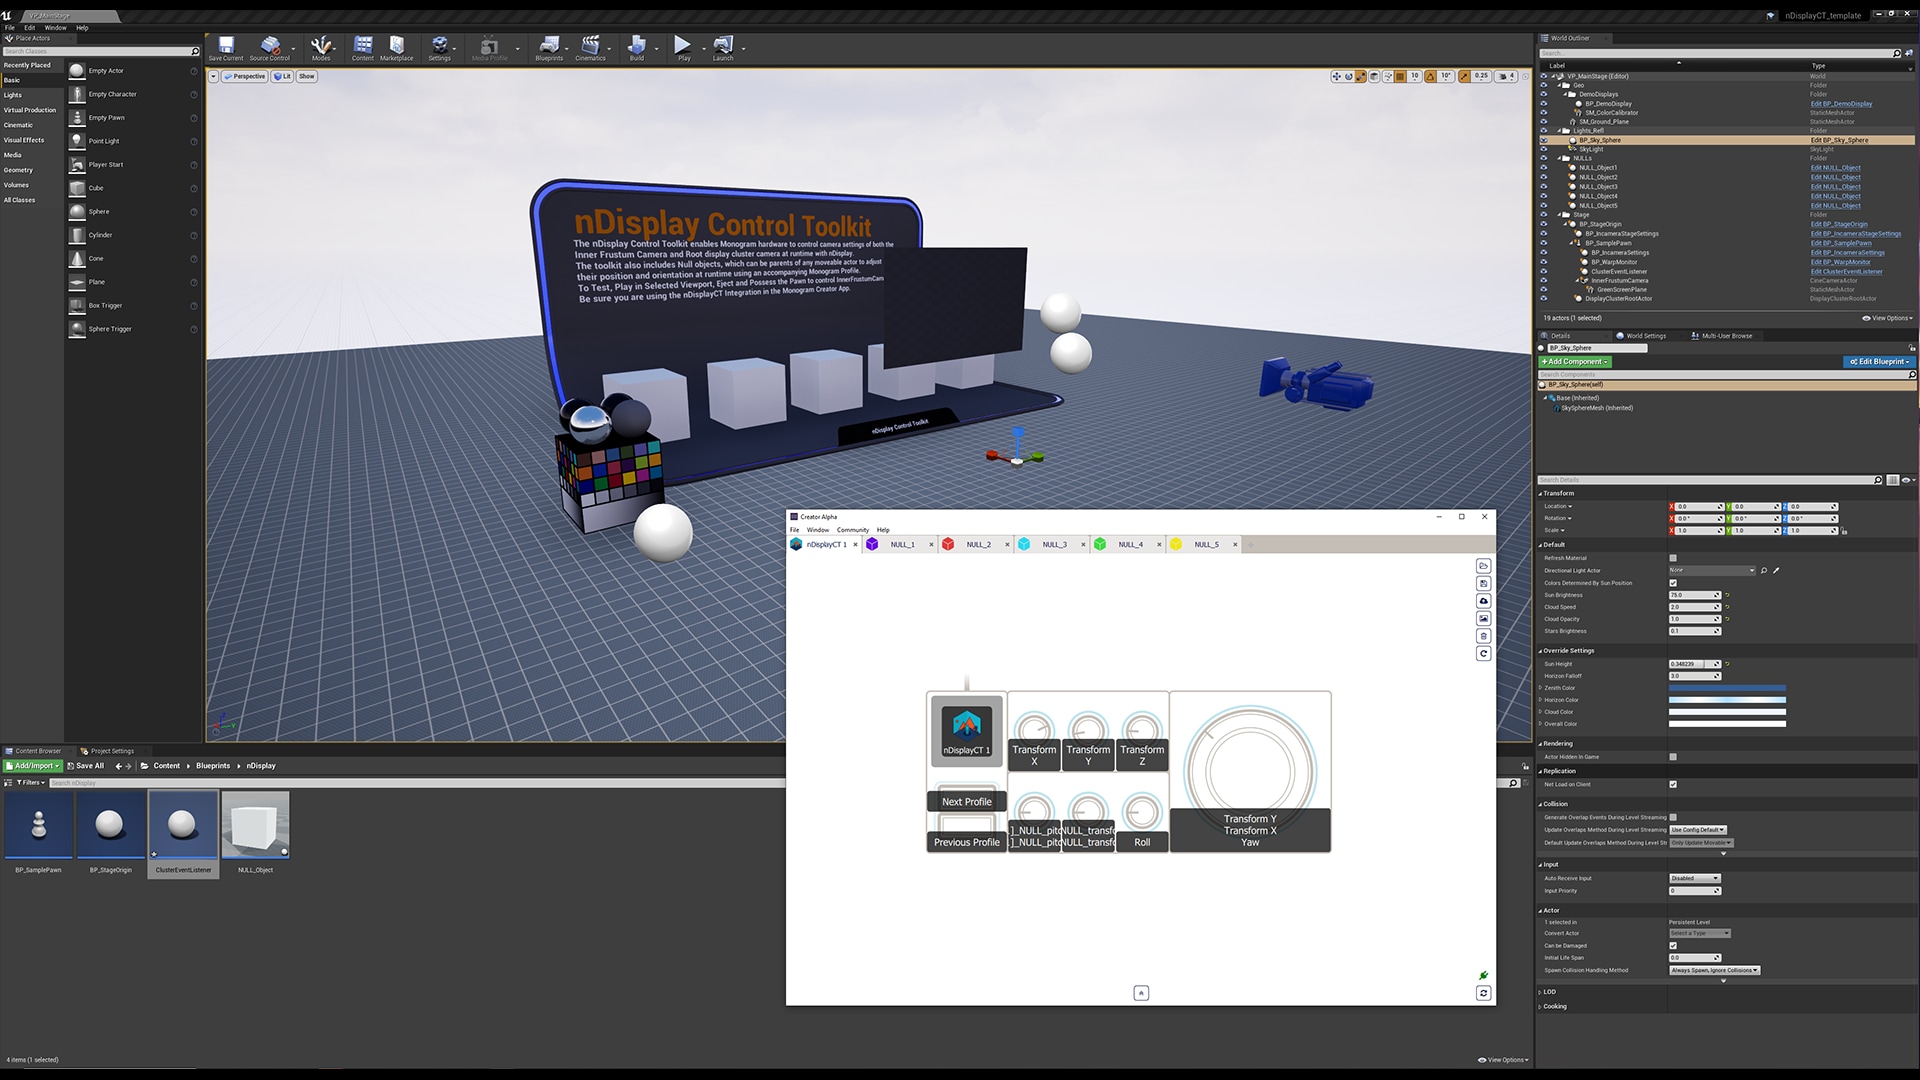Select the Rotate tool in the viewport toolbar
The image size is (1920, 1080).
click(1348, 76)
